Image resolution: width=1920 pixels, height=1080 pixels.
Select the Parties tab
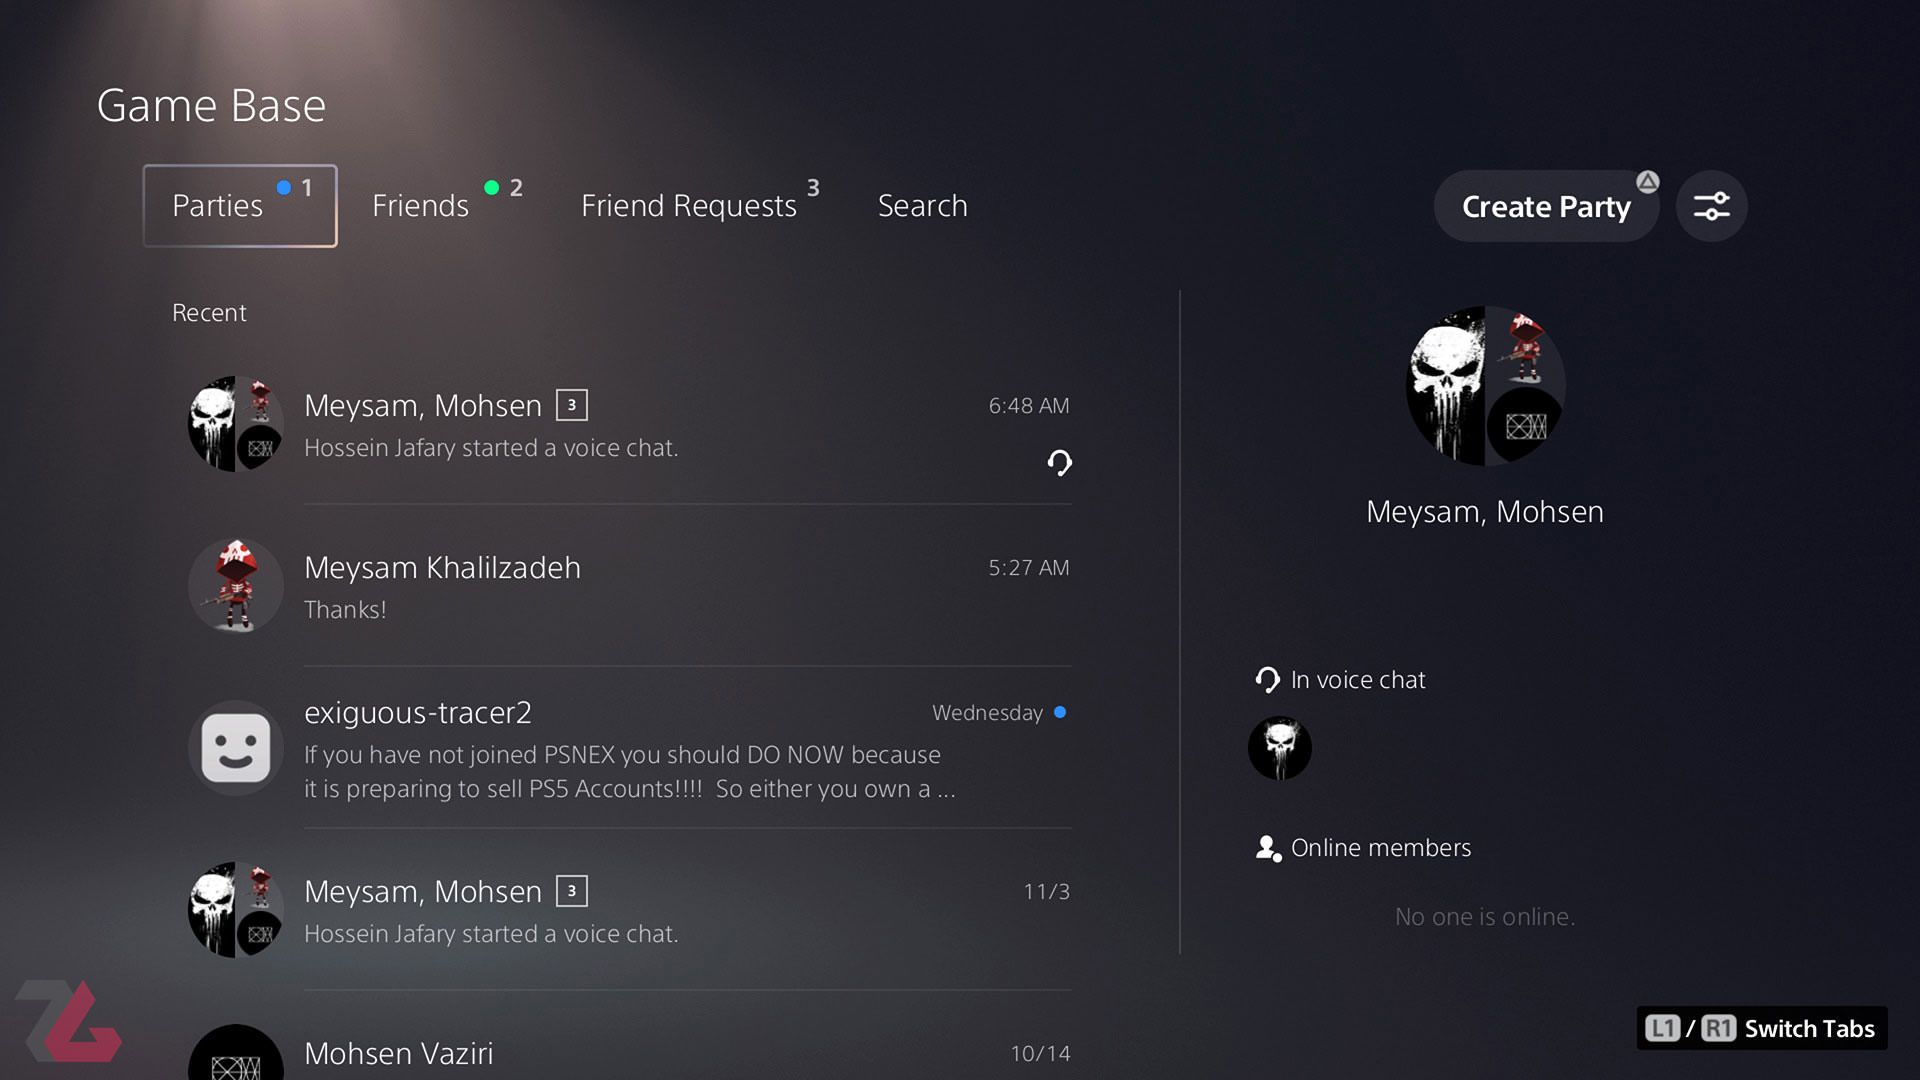click(x=240, y=206)
